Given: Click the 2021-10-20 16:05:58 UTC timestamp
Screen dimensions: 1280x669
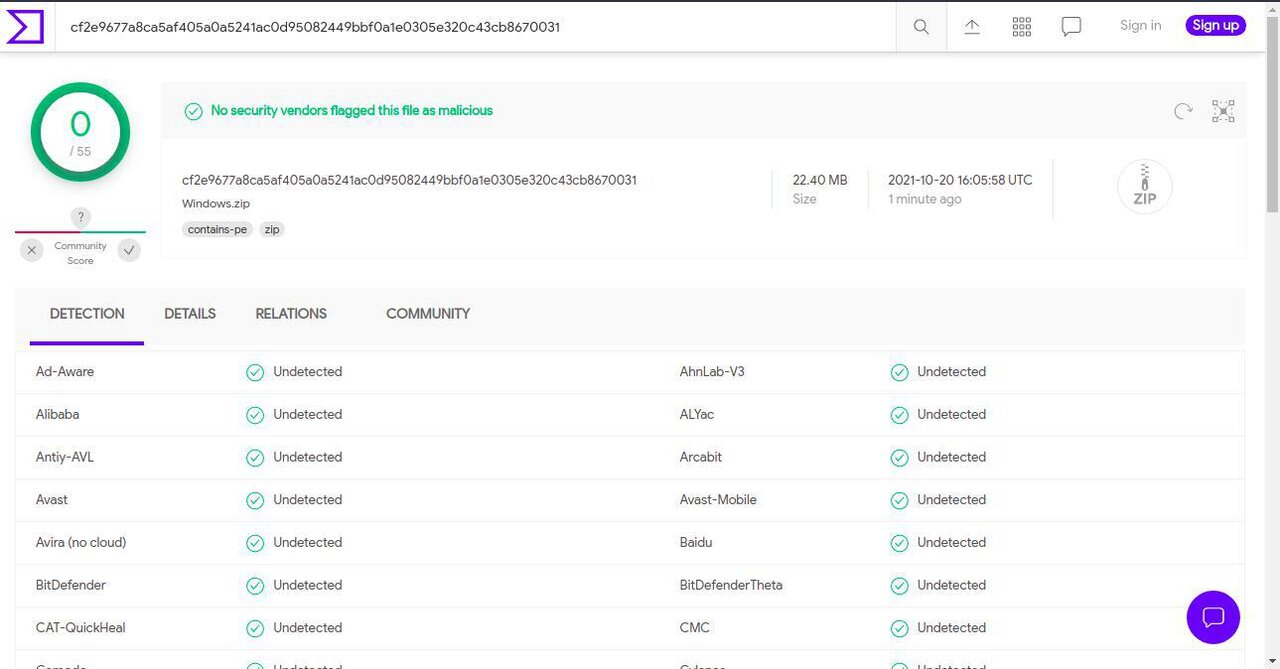Looking at the screenshot, I should [960, 180].
